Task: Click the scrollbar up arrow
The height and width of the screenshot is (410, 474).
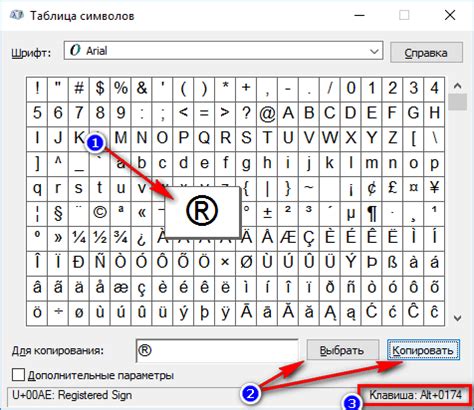Action: 457,86
